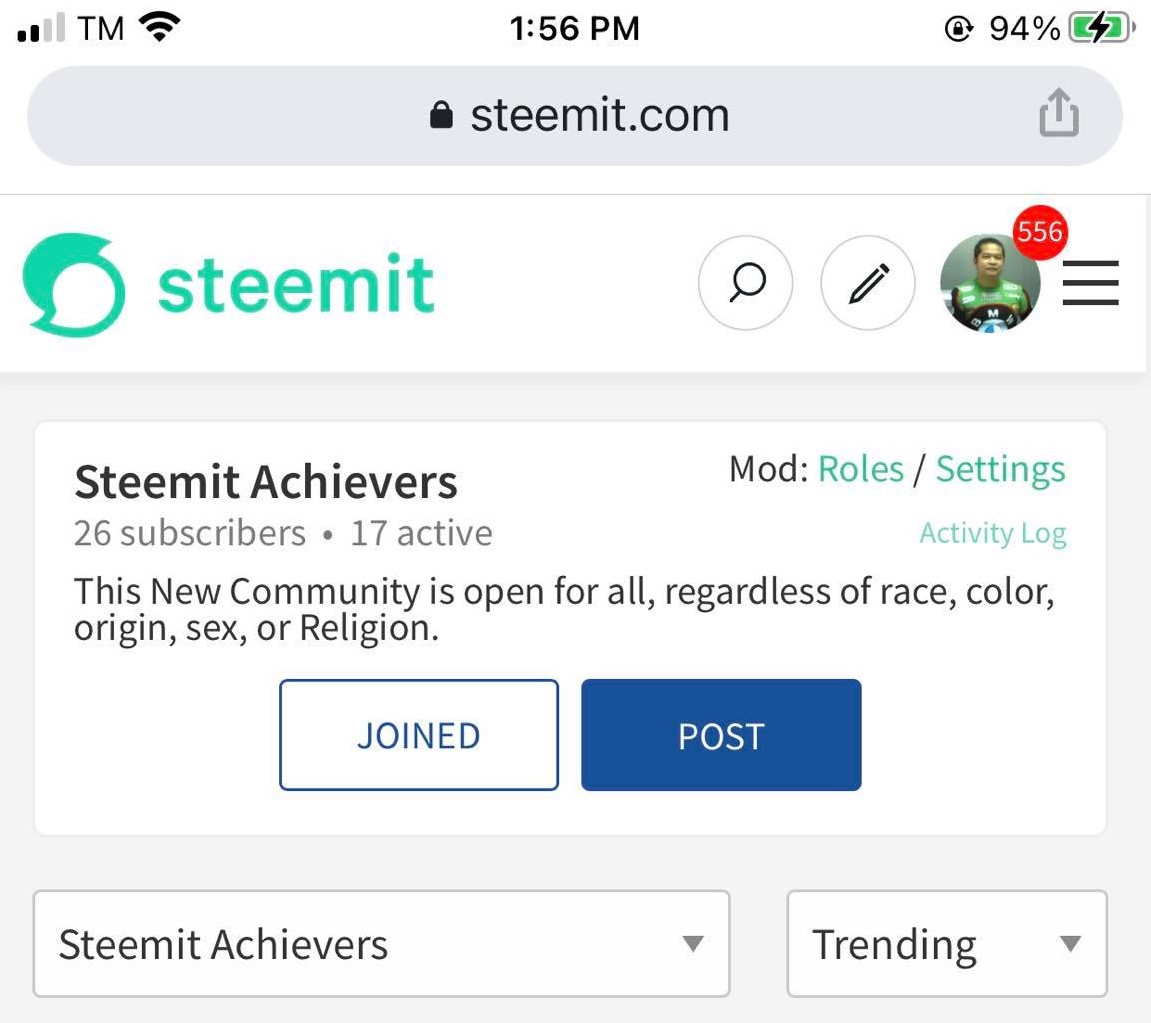This screenshot has height=1023, width=1151.
Task: View the Activity Log link
Action: tap(992, 533)
